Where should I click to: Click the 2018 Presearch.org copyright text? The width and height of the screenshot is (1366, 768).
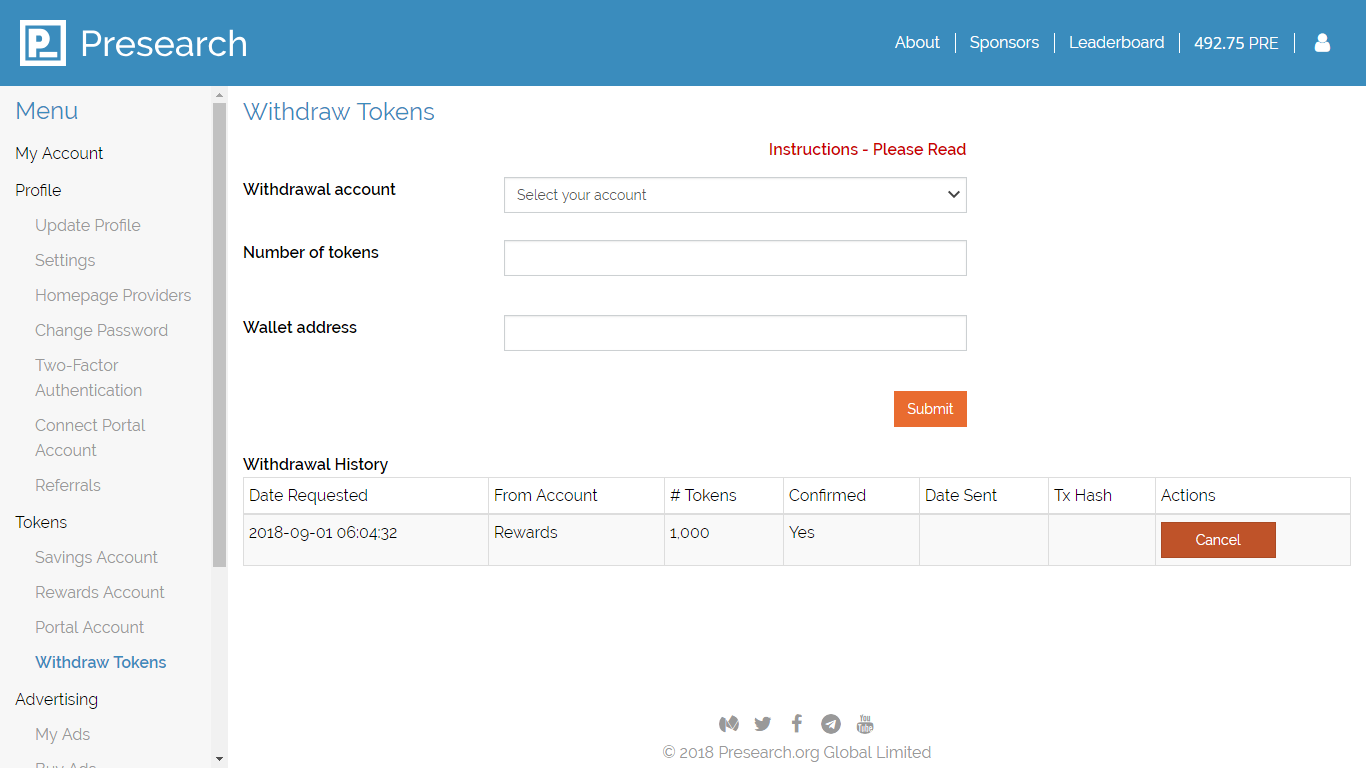797,752
